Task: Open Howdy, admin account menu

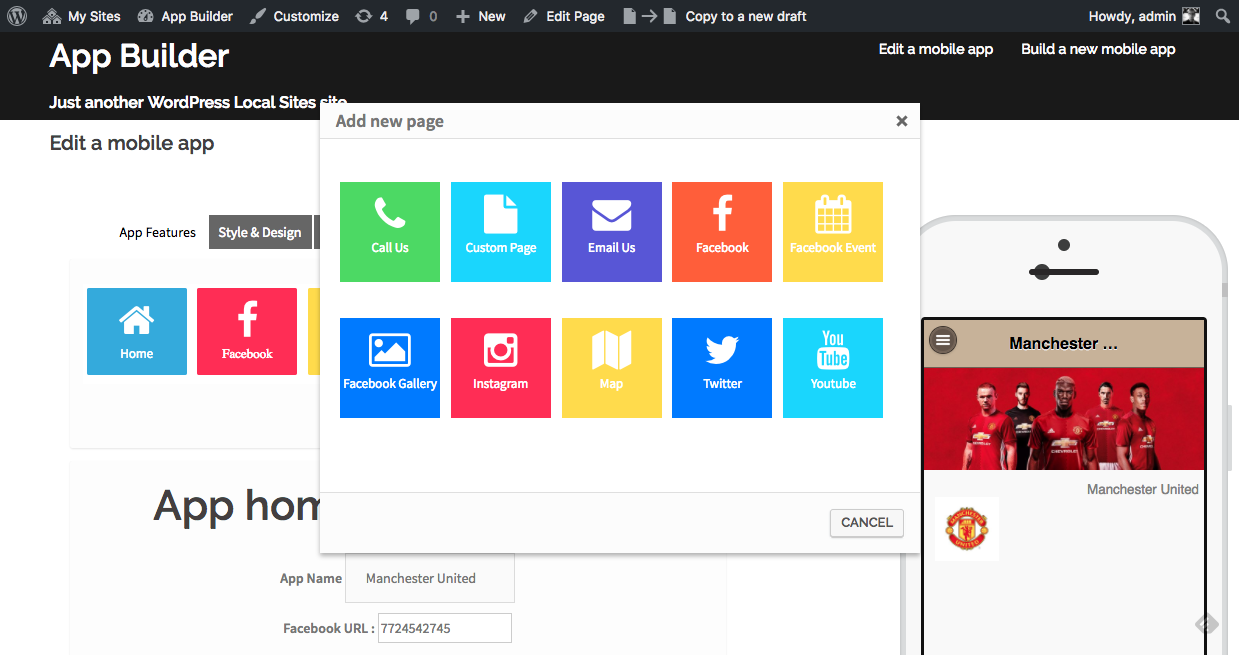Action: point(1144,16)
